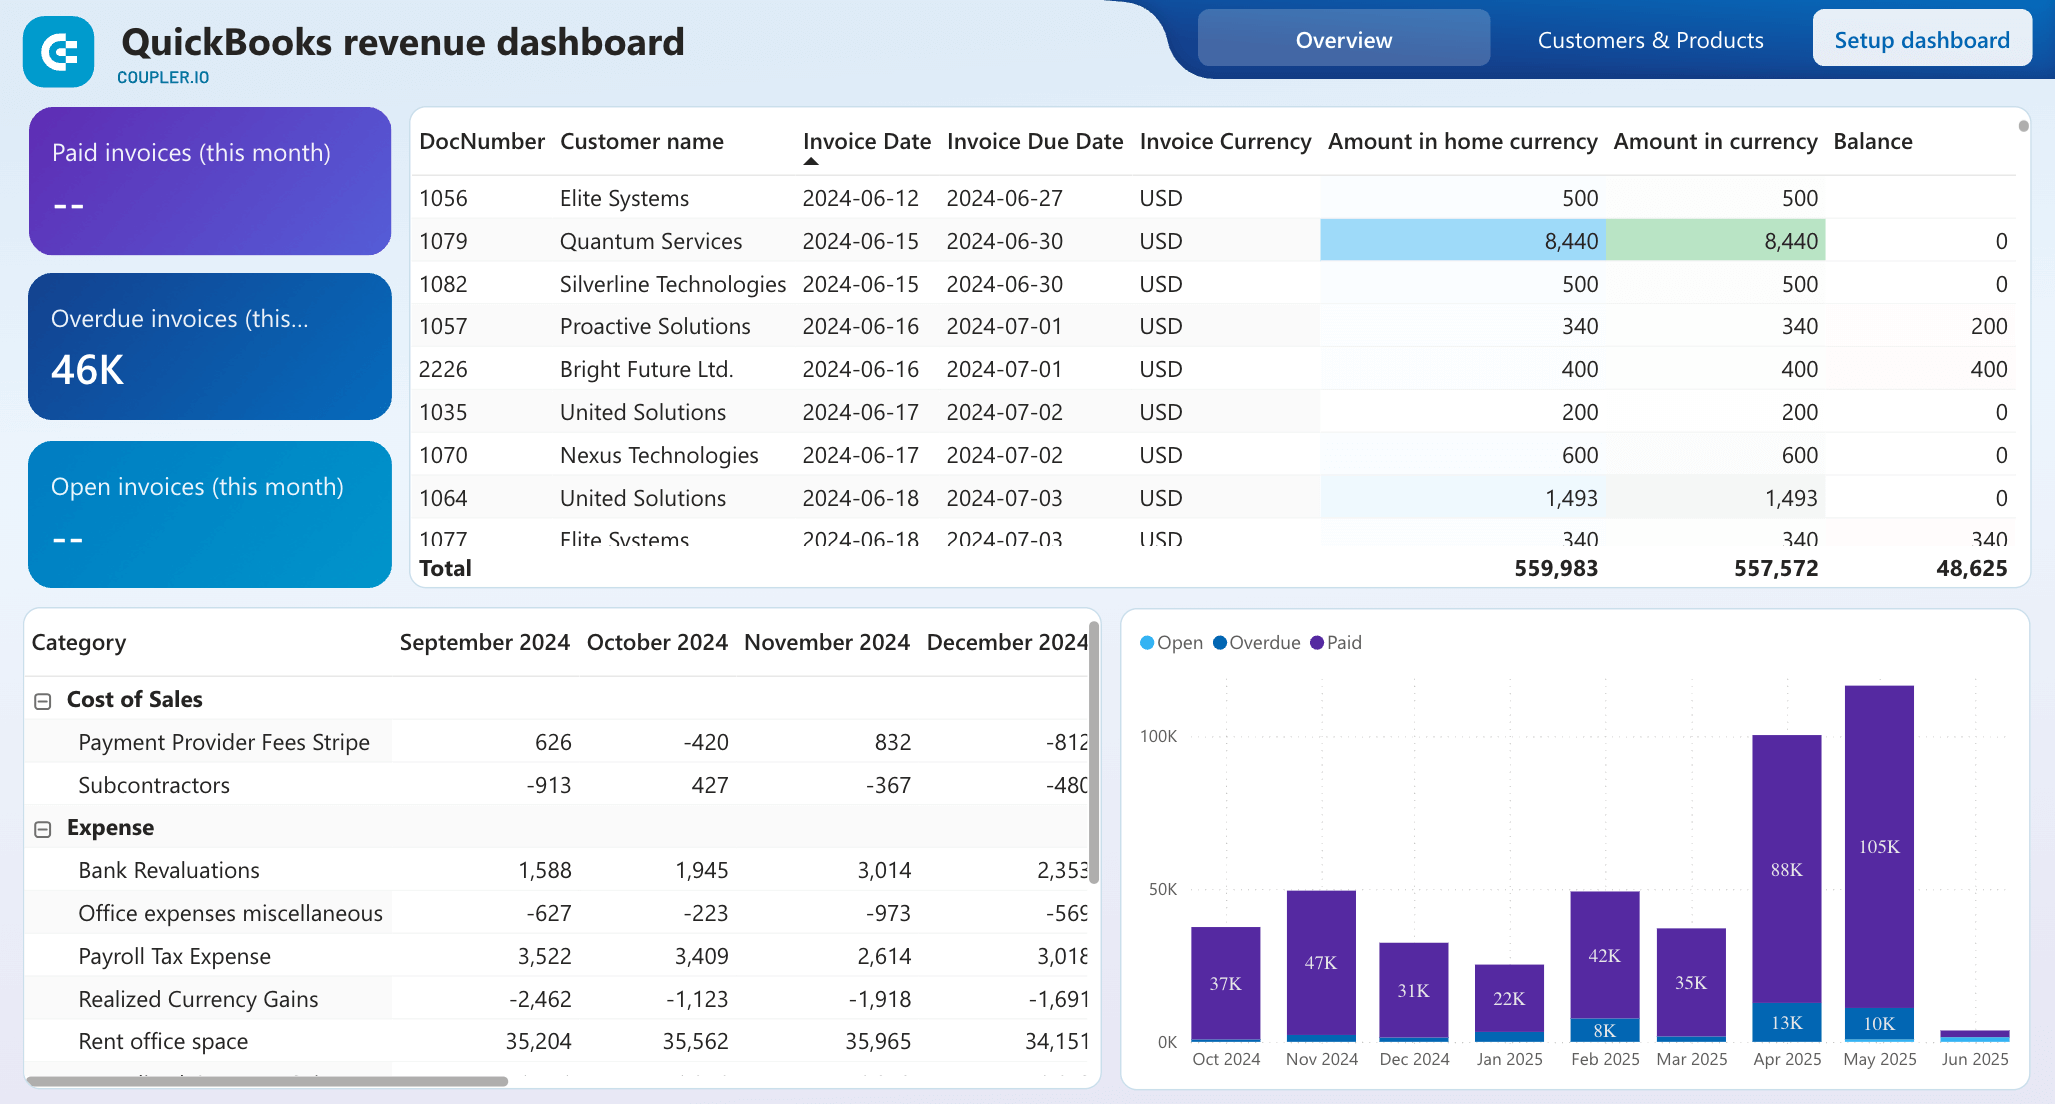Screen dimensions: 2055x1104
Task: Select Nexus Technologies customer cell
Action: pos(659,455)
